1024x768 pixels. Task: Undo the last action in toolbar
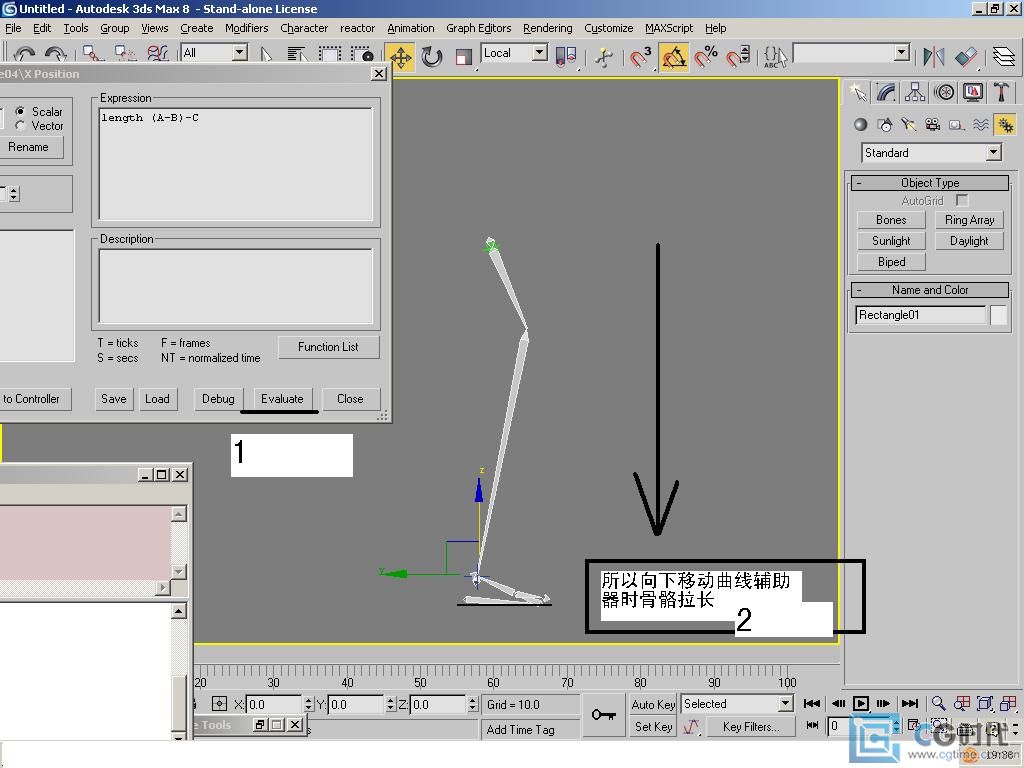click(x=24, y=55)
